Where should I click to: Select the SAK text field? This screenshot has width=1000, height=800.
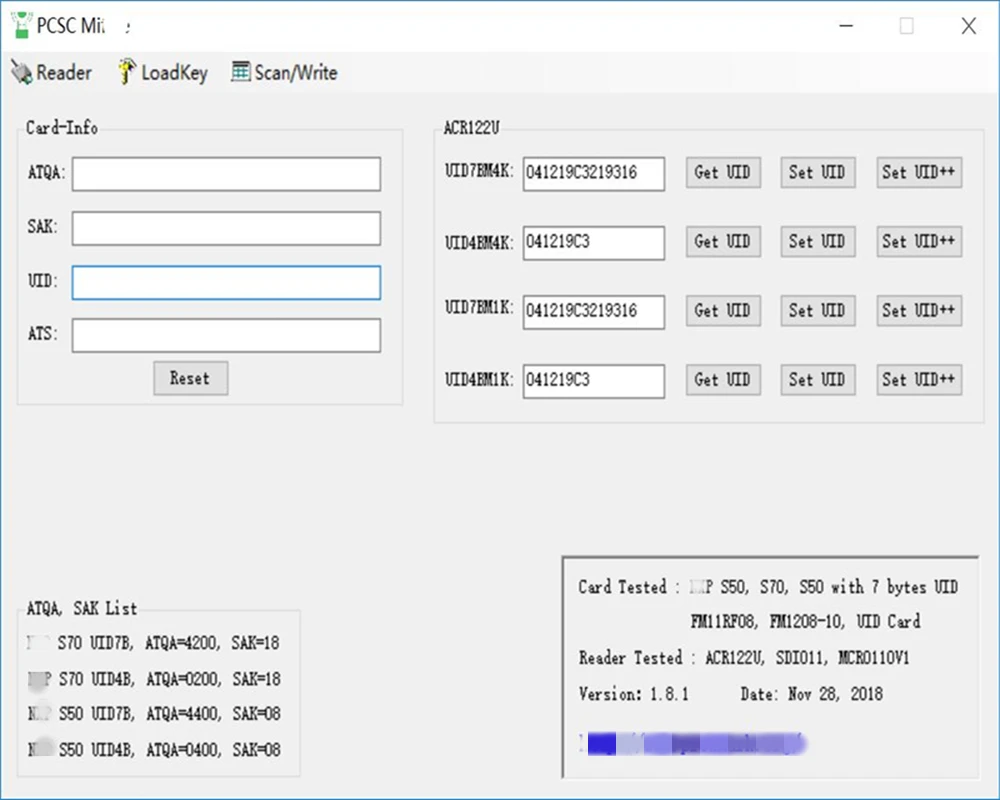point(225,228)
